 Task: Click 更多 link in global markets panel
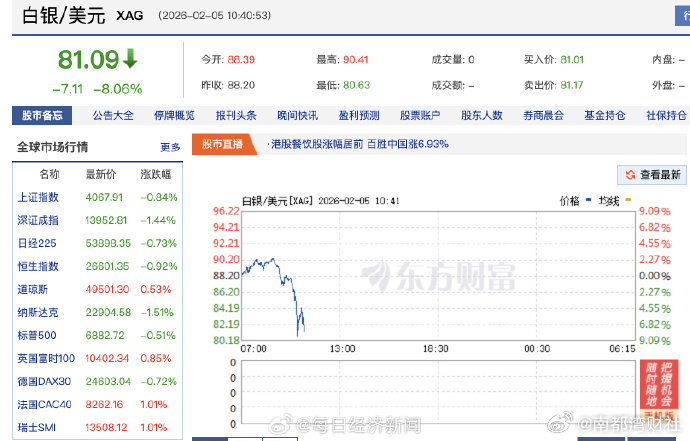pos(170,147)
